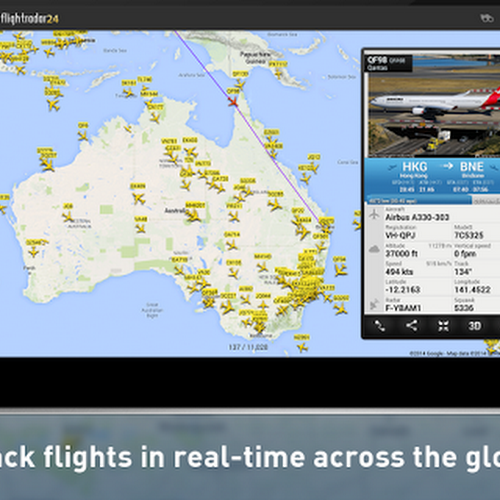Click the altitude value 37000 ft

[x=401, y=254]
